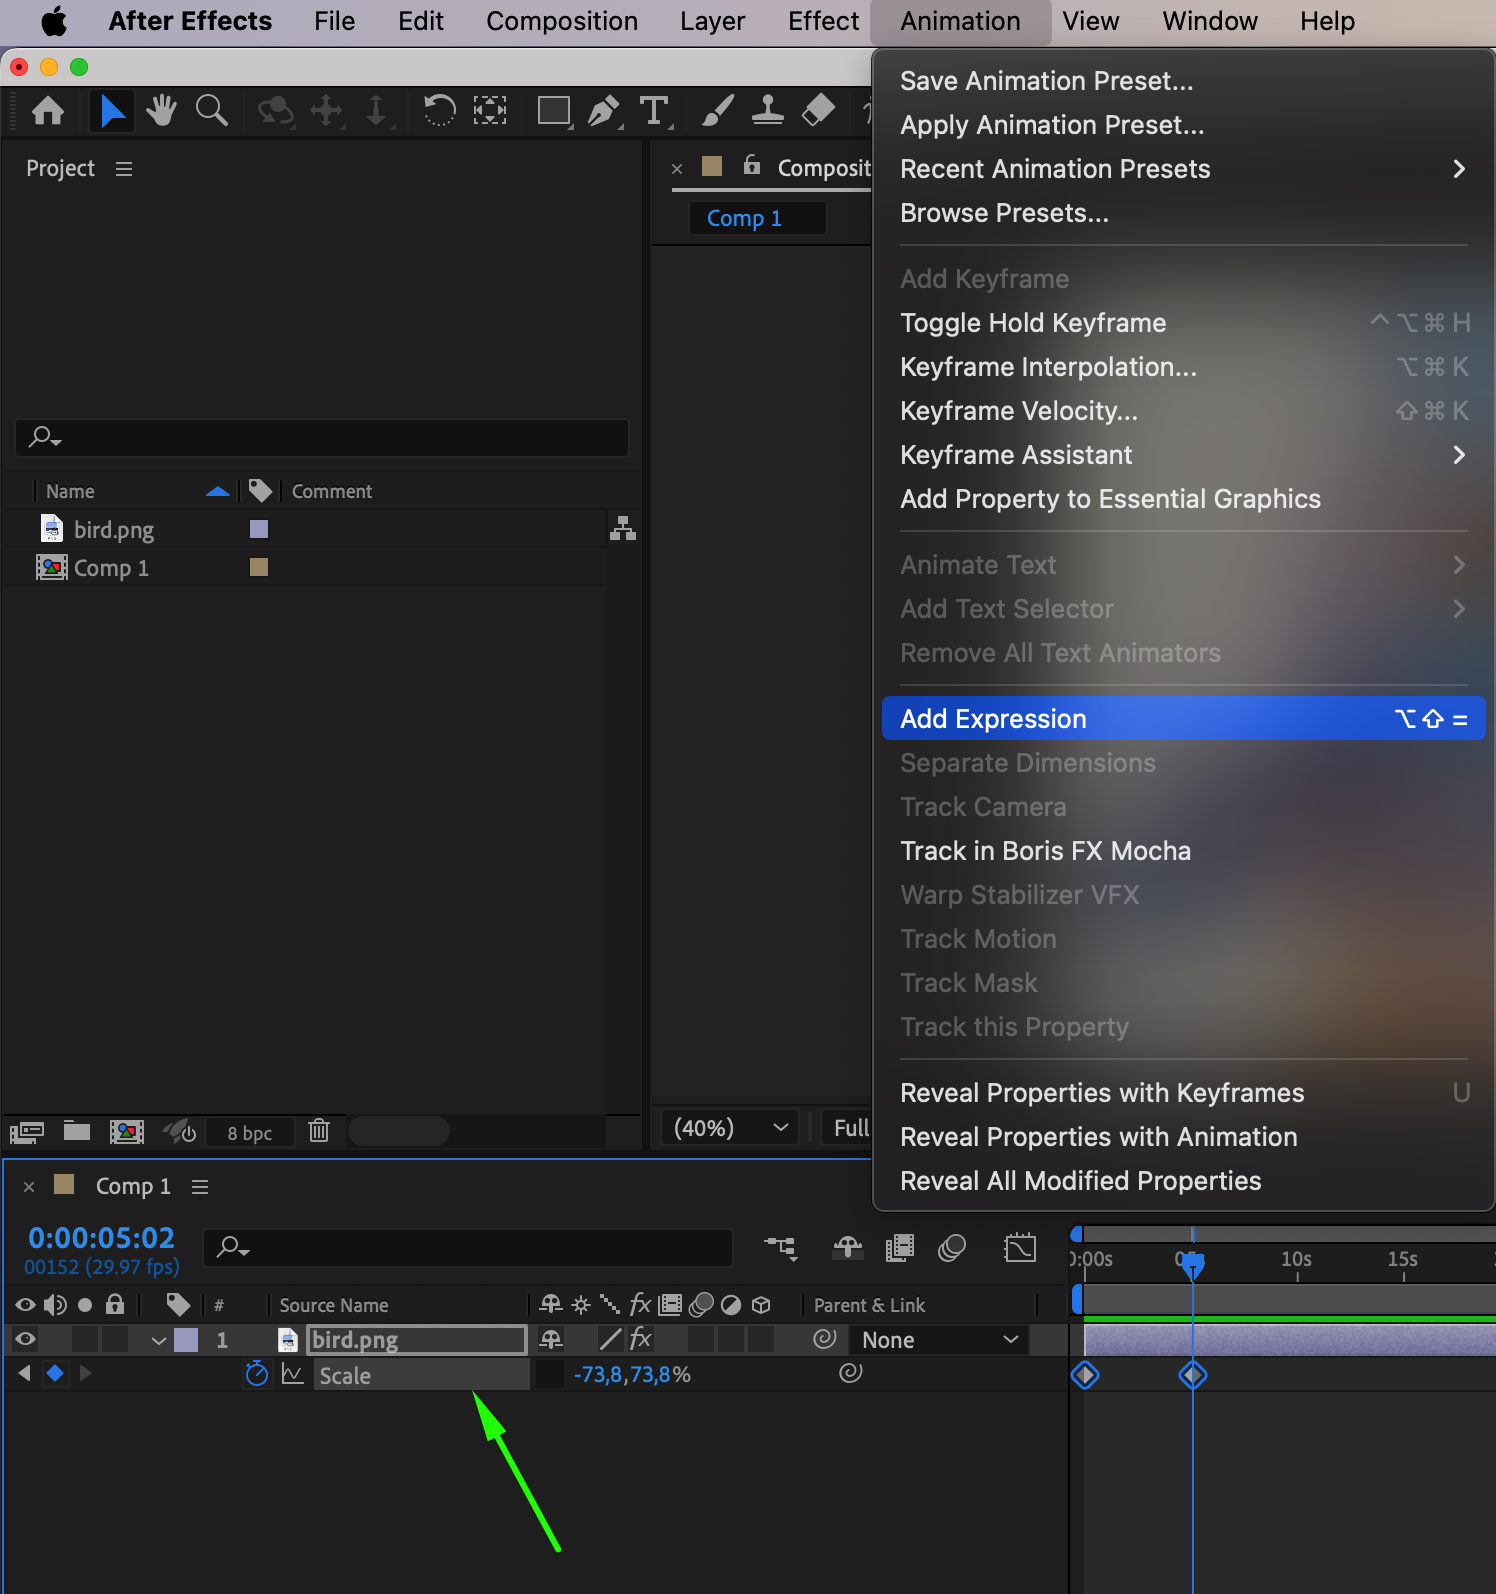Click Interpret Footage icon in Project panel
Screen dimensions: 1496x1594
point(27,1132)
